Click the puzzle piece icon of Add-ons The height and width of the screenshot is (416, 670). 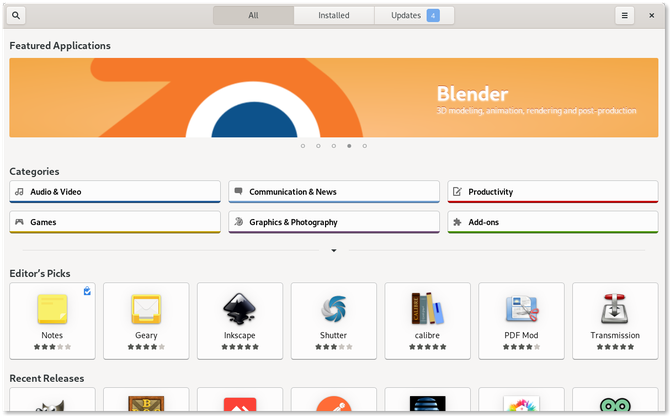coord(457,222)
